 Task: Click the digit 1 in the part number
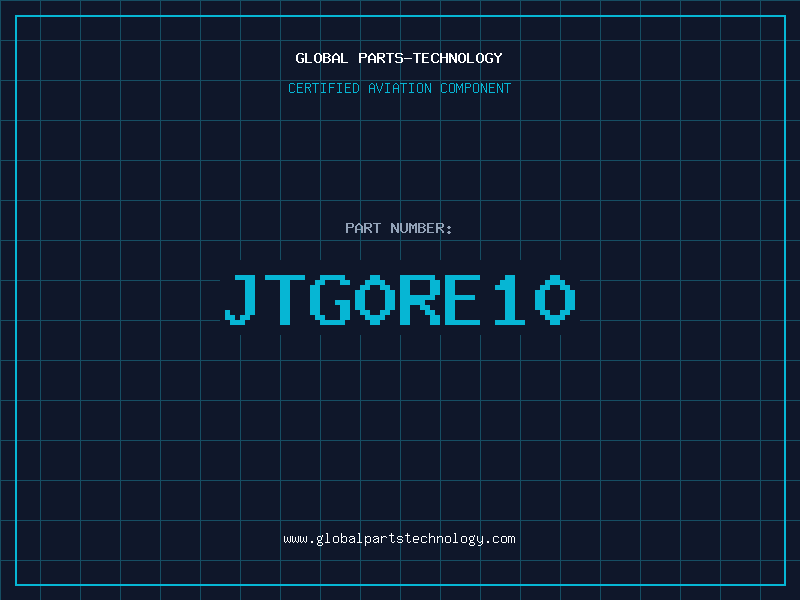click(510, 300)
